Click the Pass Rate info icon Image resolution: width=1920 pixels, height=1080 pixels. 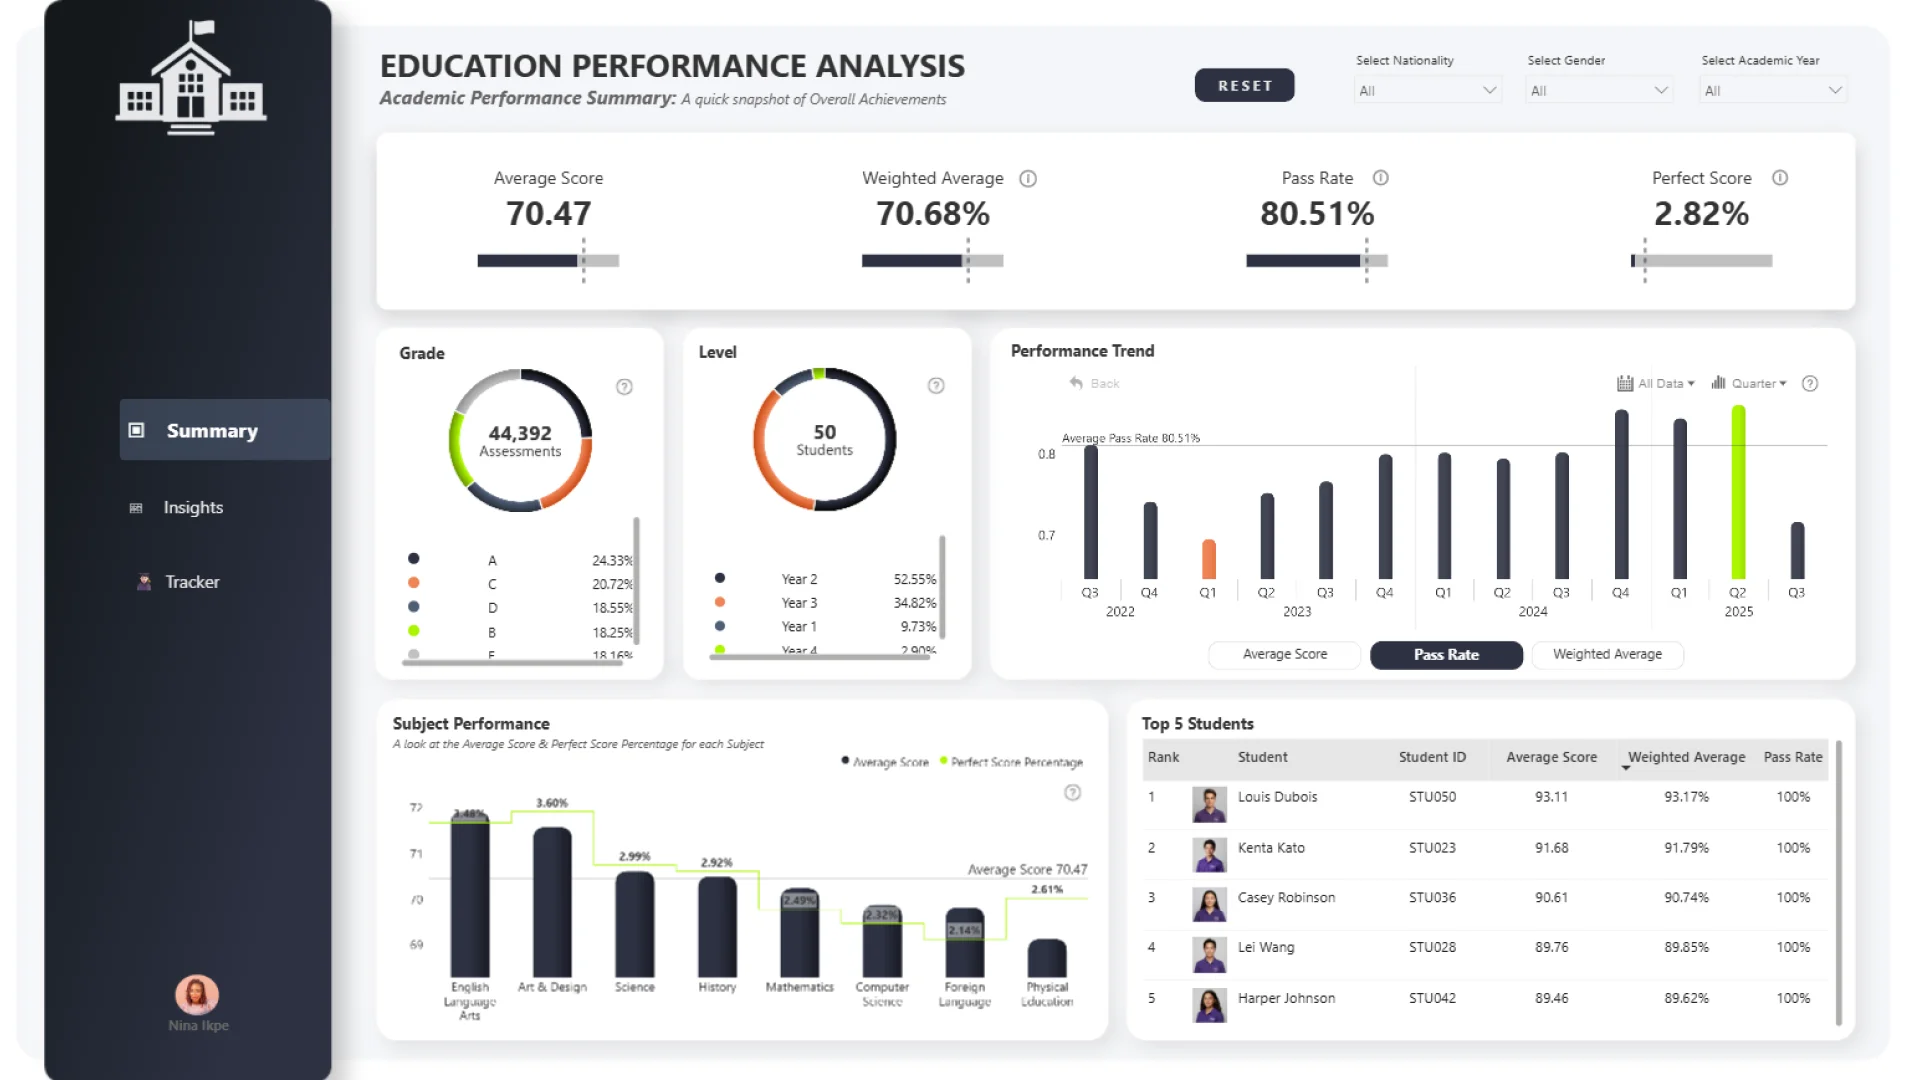click(x=1380, y=178)
